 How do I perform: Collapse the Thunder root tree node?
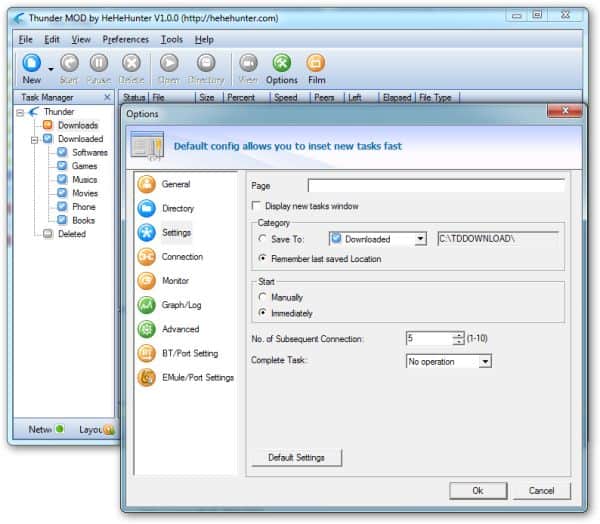(20, 112)
